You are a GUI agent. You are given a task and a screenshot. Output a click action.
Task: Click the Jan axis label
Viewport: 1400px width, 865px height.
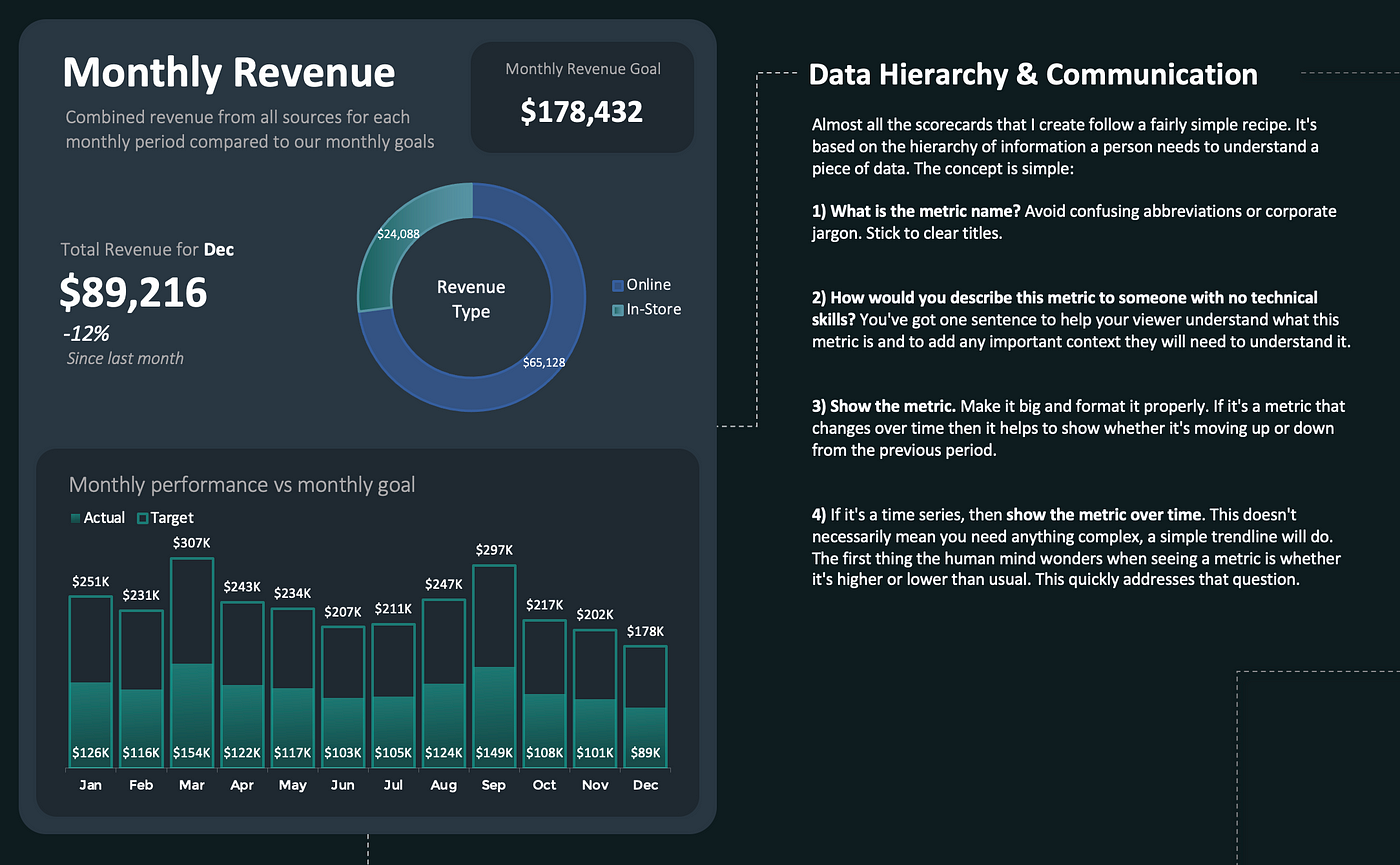[x=90, y=785]
